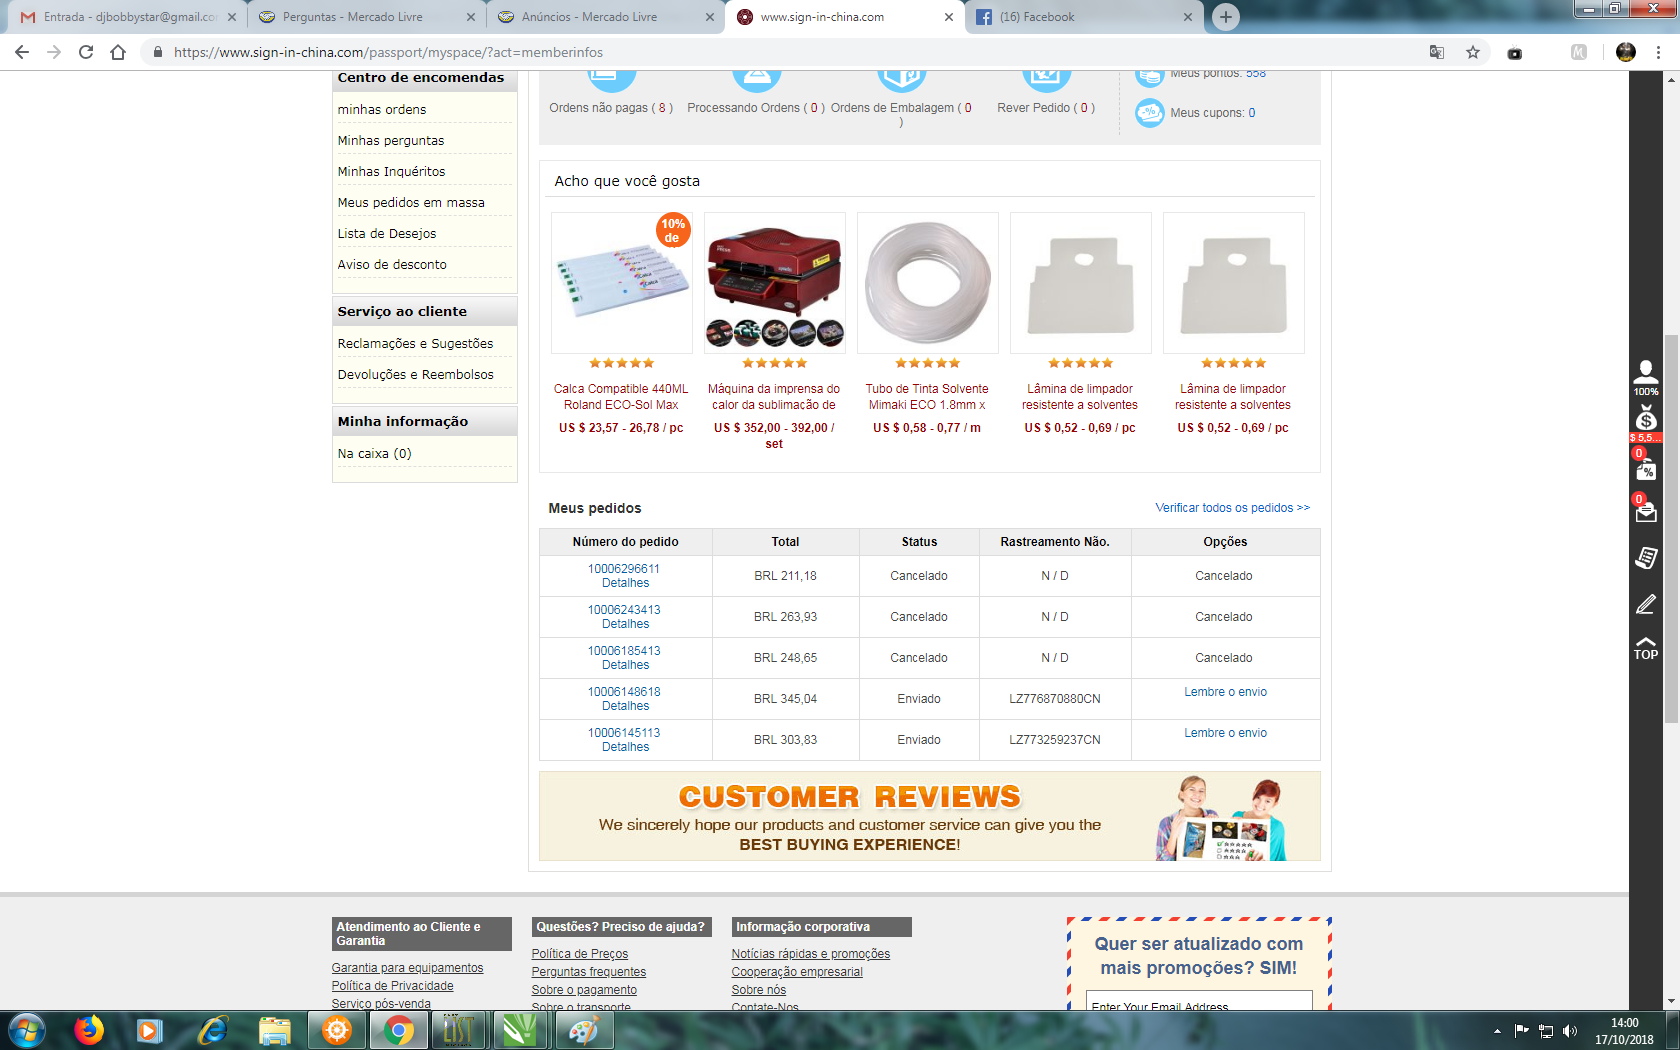Image resolution: width=1680 pixels, height=1050 pixels.
Task: Open Internet Explorer from the taskbar
Action: (213, 1030)
